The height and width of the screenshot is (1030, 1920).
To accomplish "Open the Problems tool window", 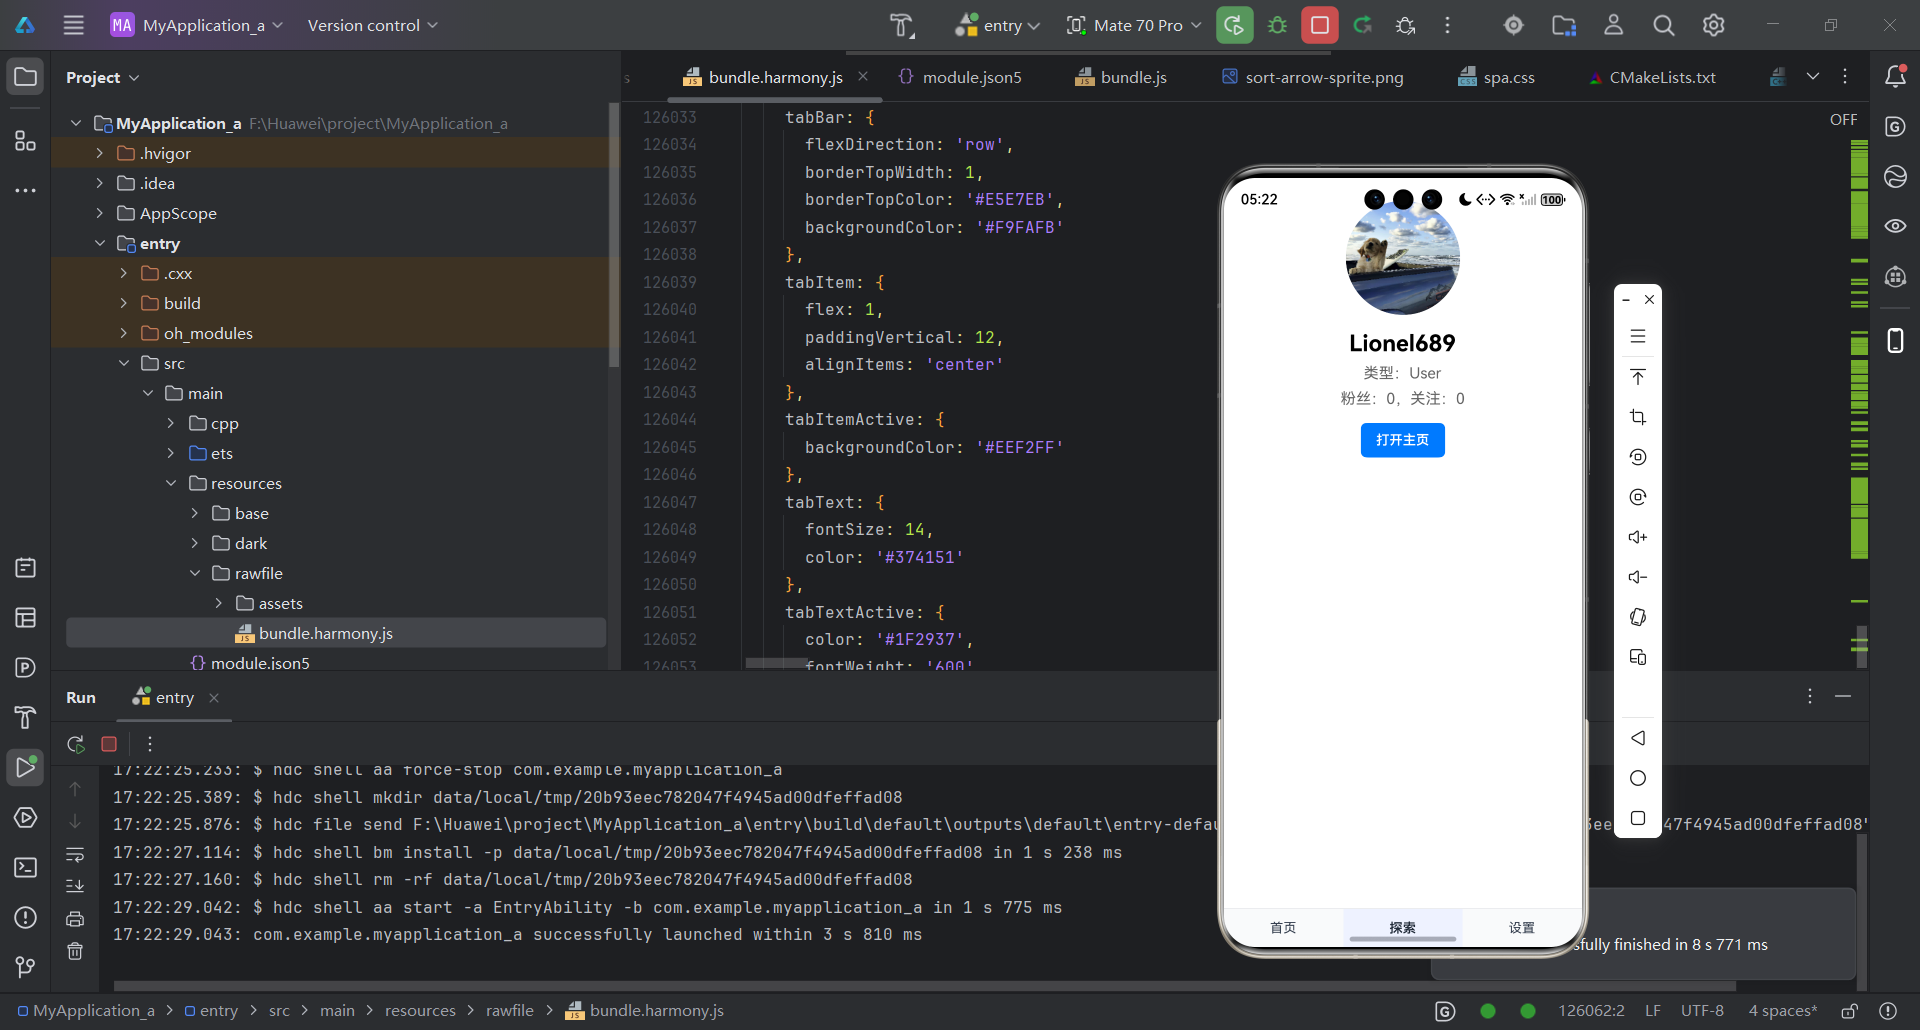I will (x=25, y=918).
